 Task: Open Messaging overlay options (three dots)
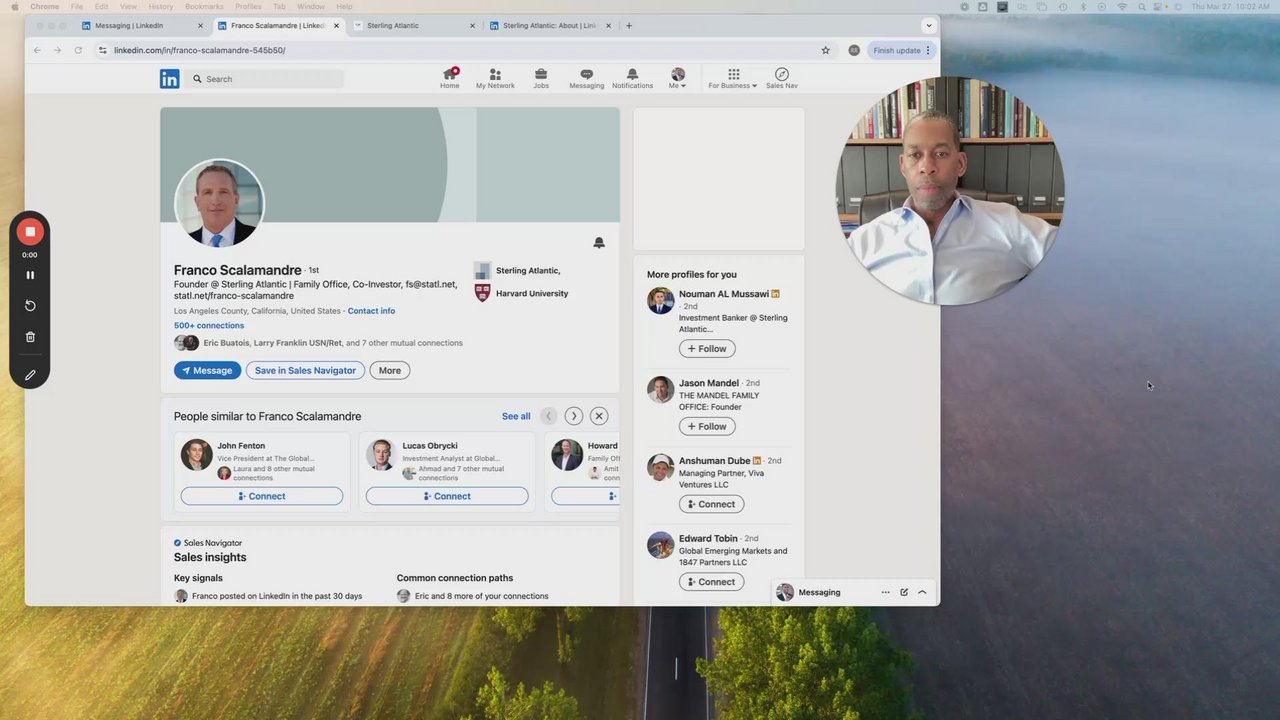click(885, 593)
